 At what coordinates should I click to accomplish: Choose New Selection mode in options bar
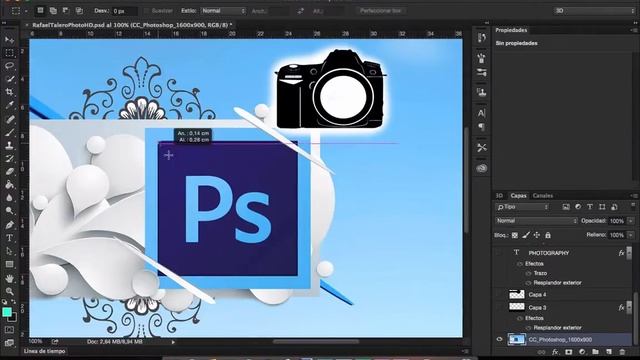coord(40,11)
